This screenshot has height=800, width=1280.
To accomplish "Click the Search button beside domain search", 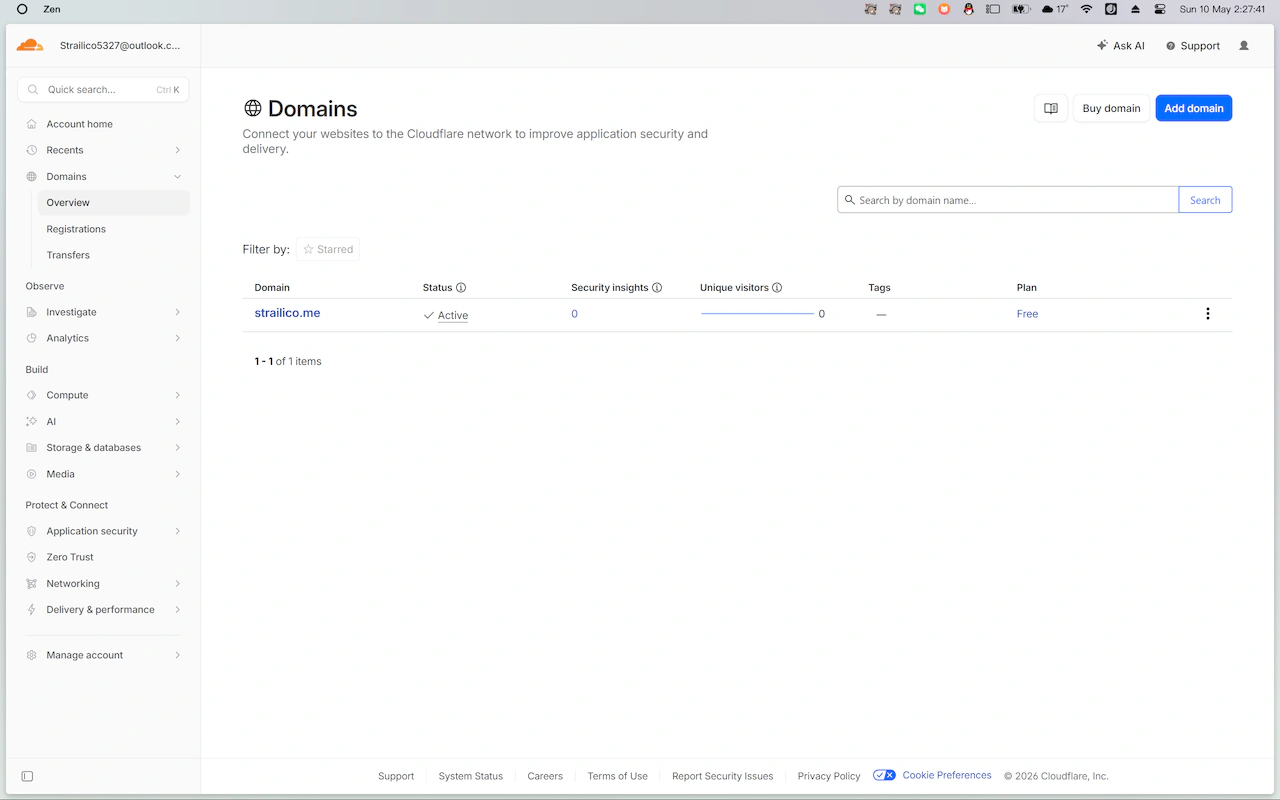I will (1205, 200).
